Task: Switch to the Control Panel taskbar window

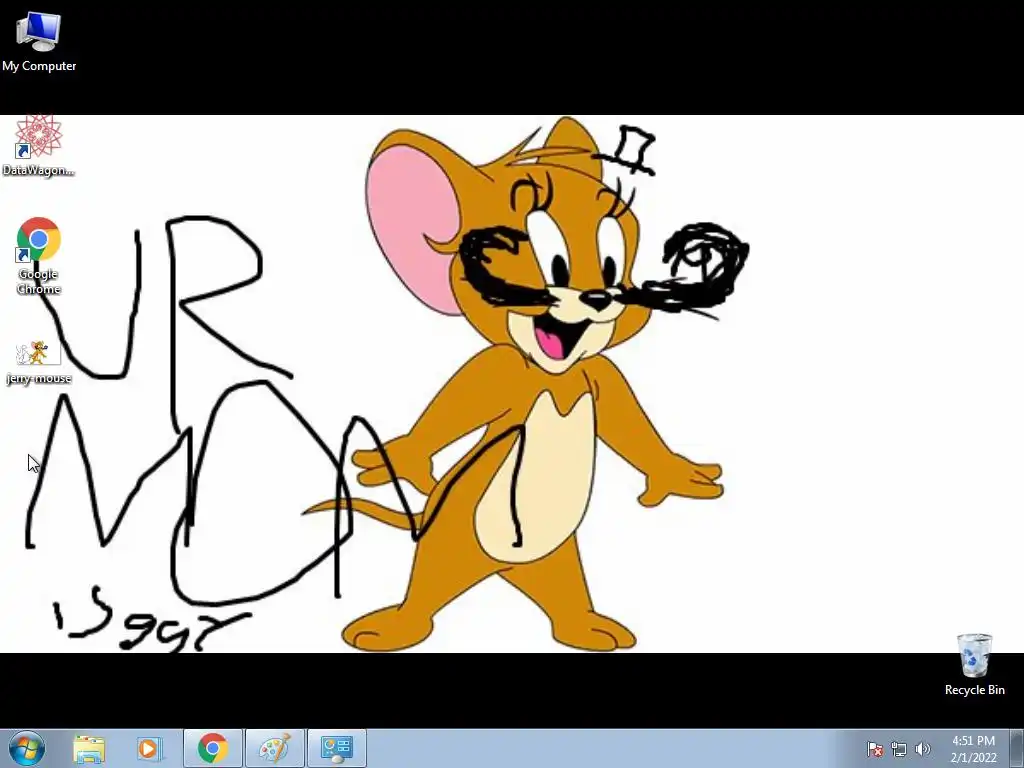Action: (x=337, y=748)
